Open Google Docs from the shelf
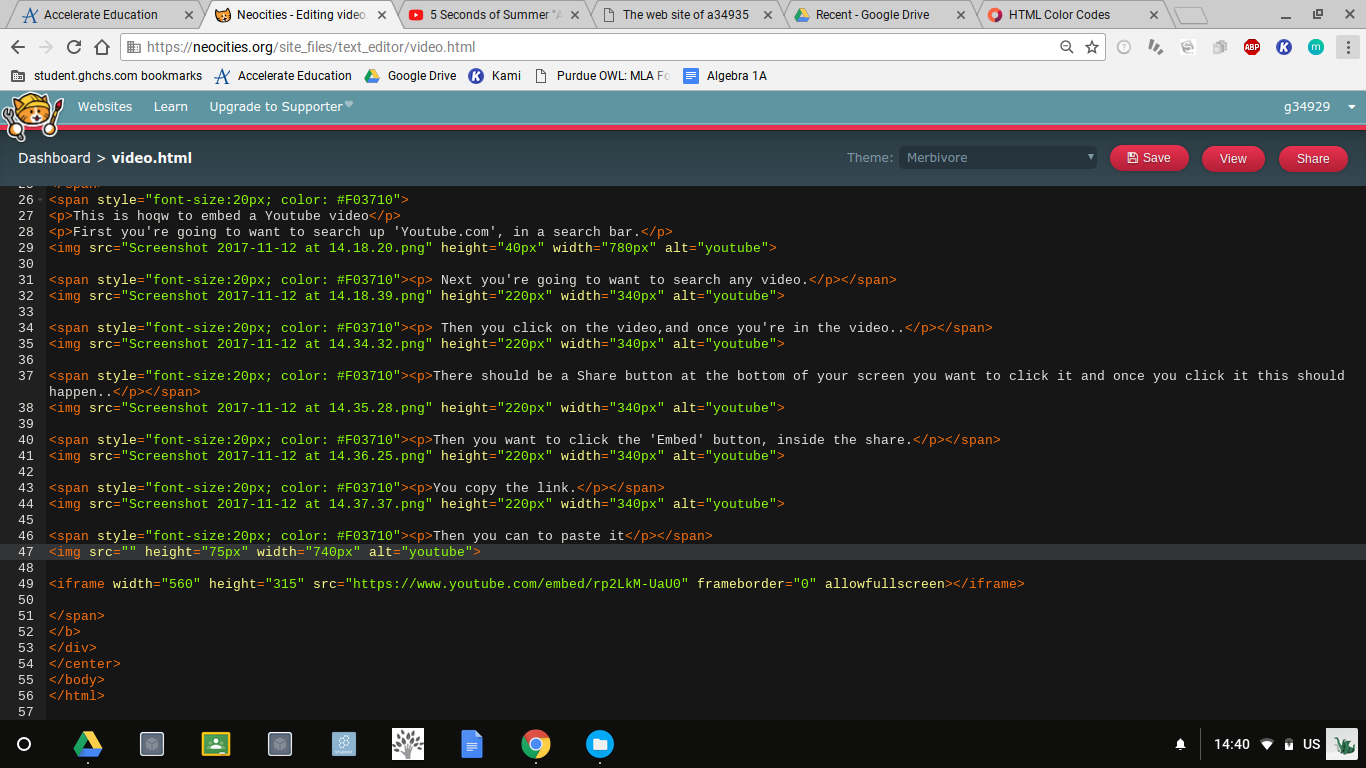The width and height of the screenshot is (1366, 768). (472, 744)
